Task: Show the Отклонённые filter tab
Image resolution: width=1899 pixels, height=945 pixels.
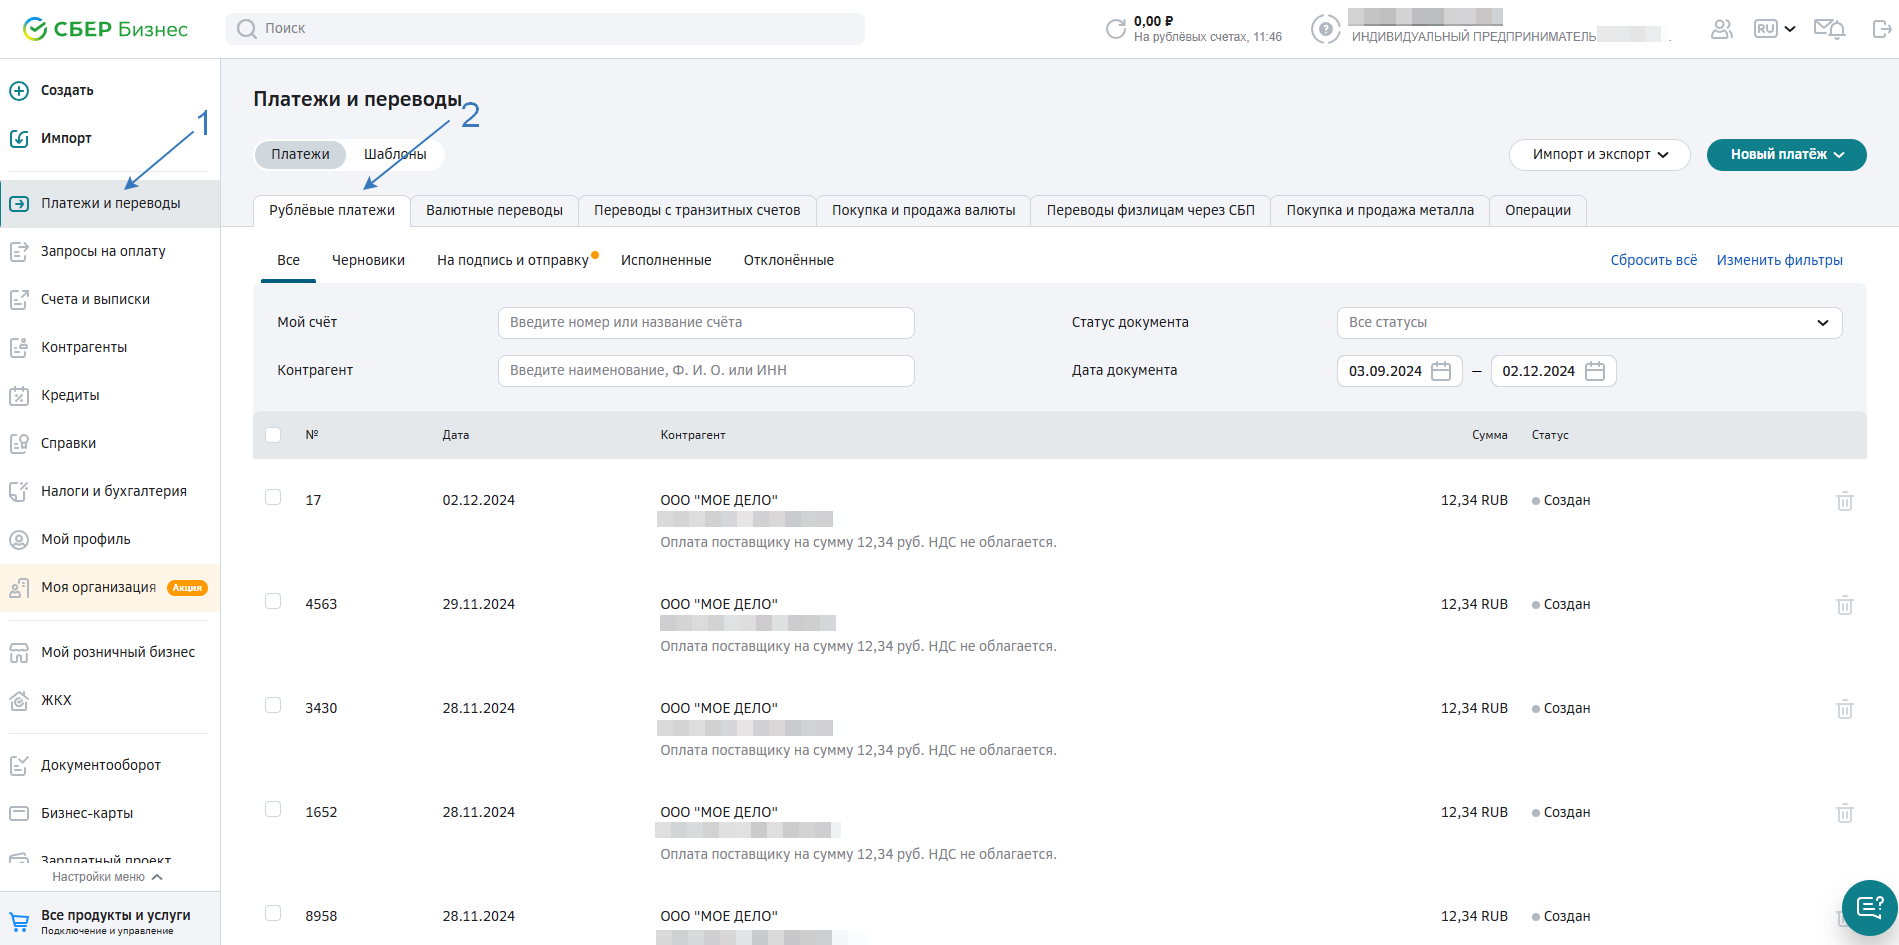Action: click(x=789, y=261)
